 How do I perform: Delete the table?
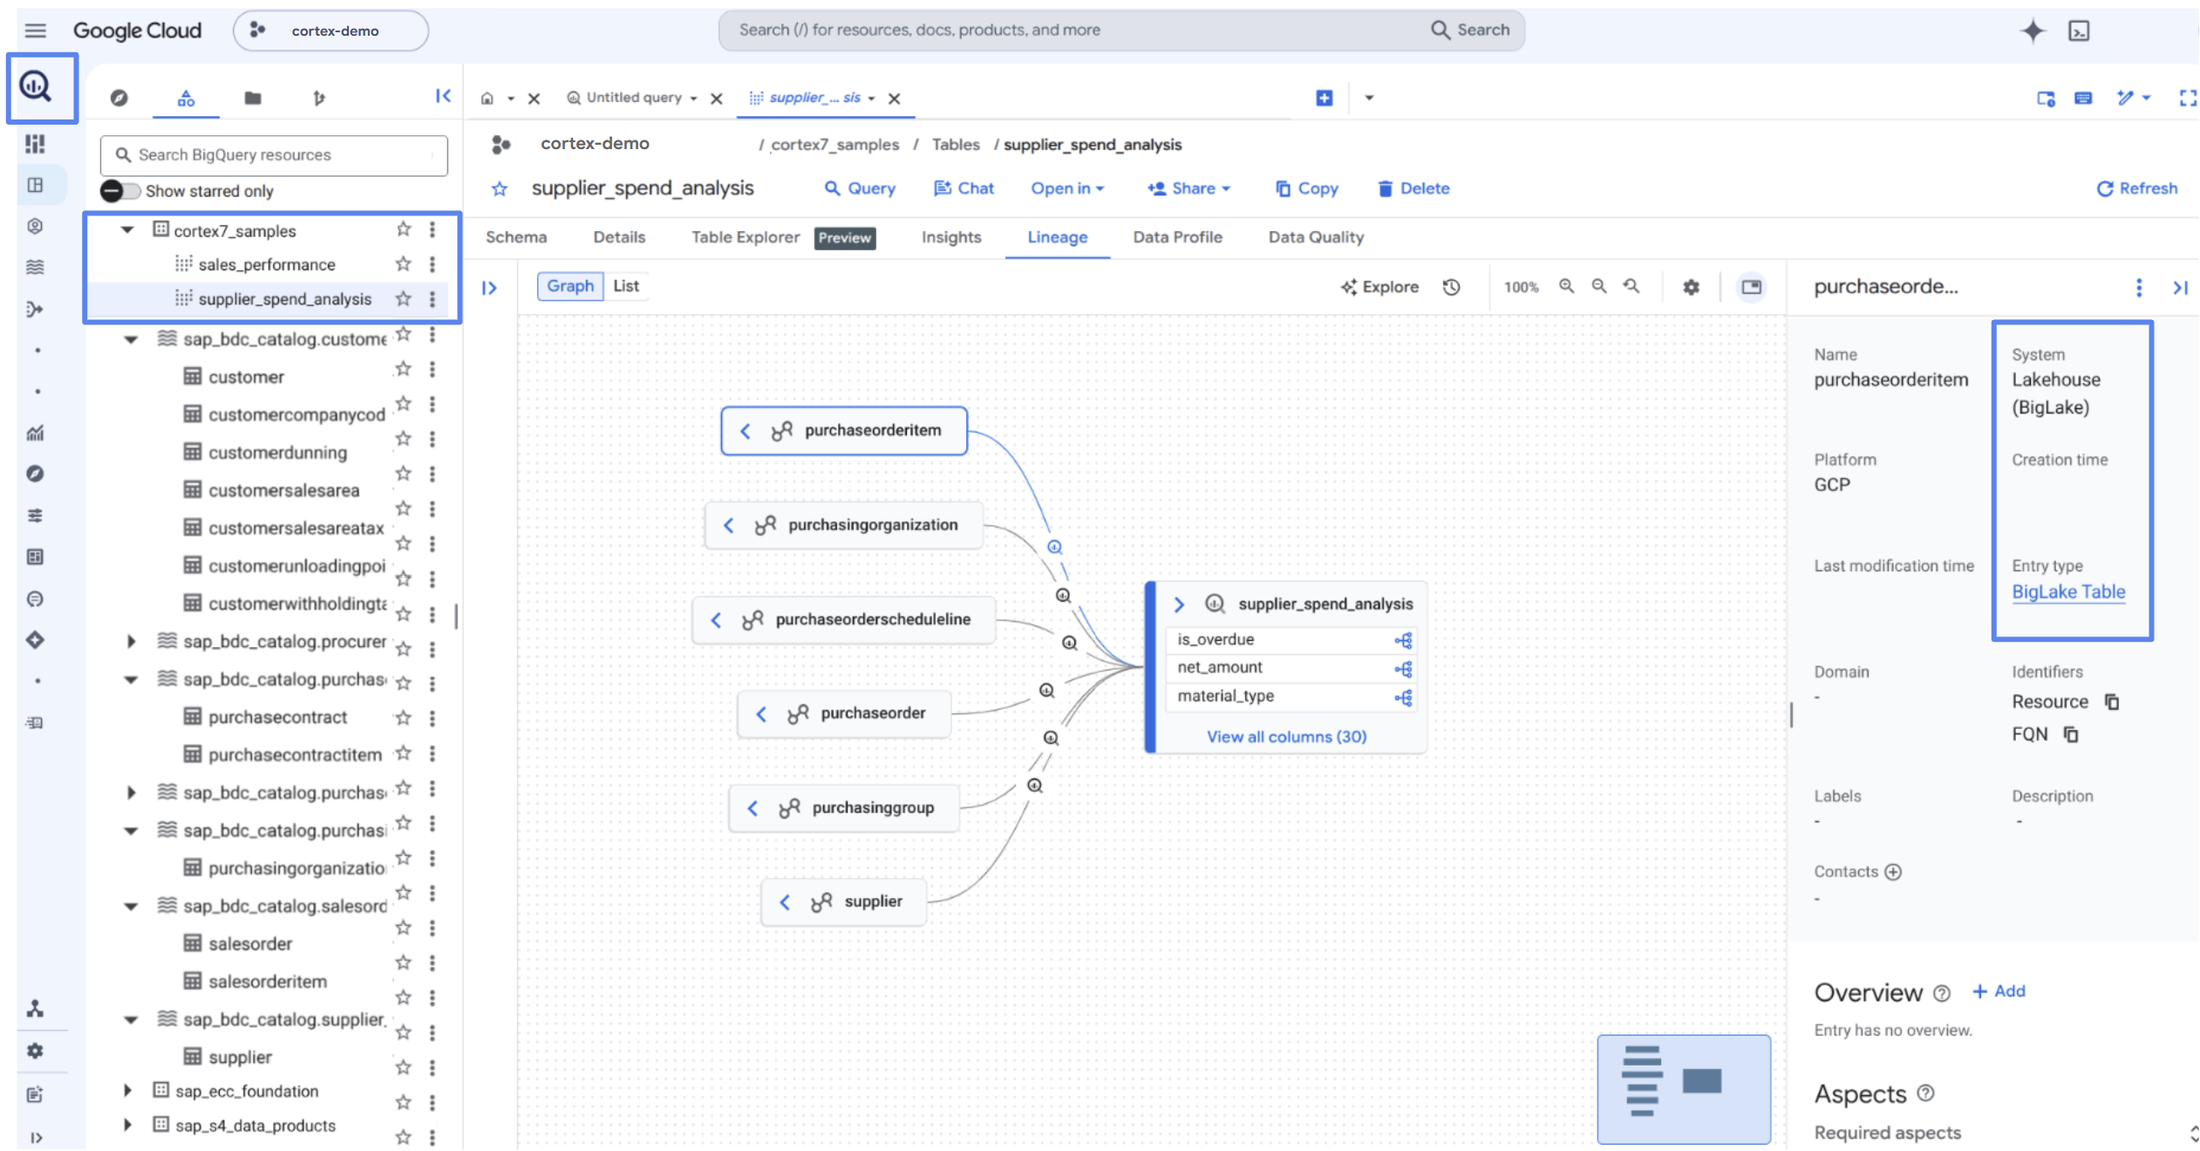(x=1413, y=189)
